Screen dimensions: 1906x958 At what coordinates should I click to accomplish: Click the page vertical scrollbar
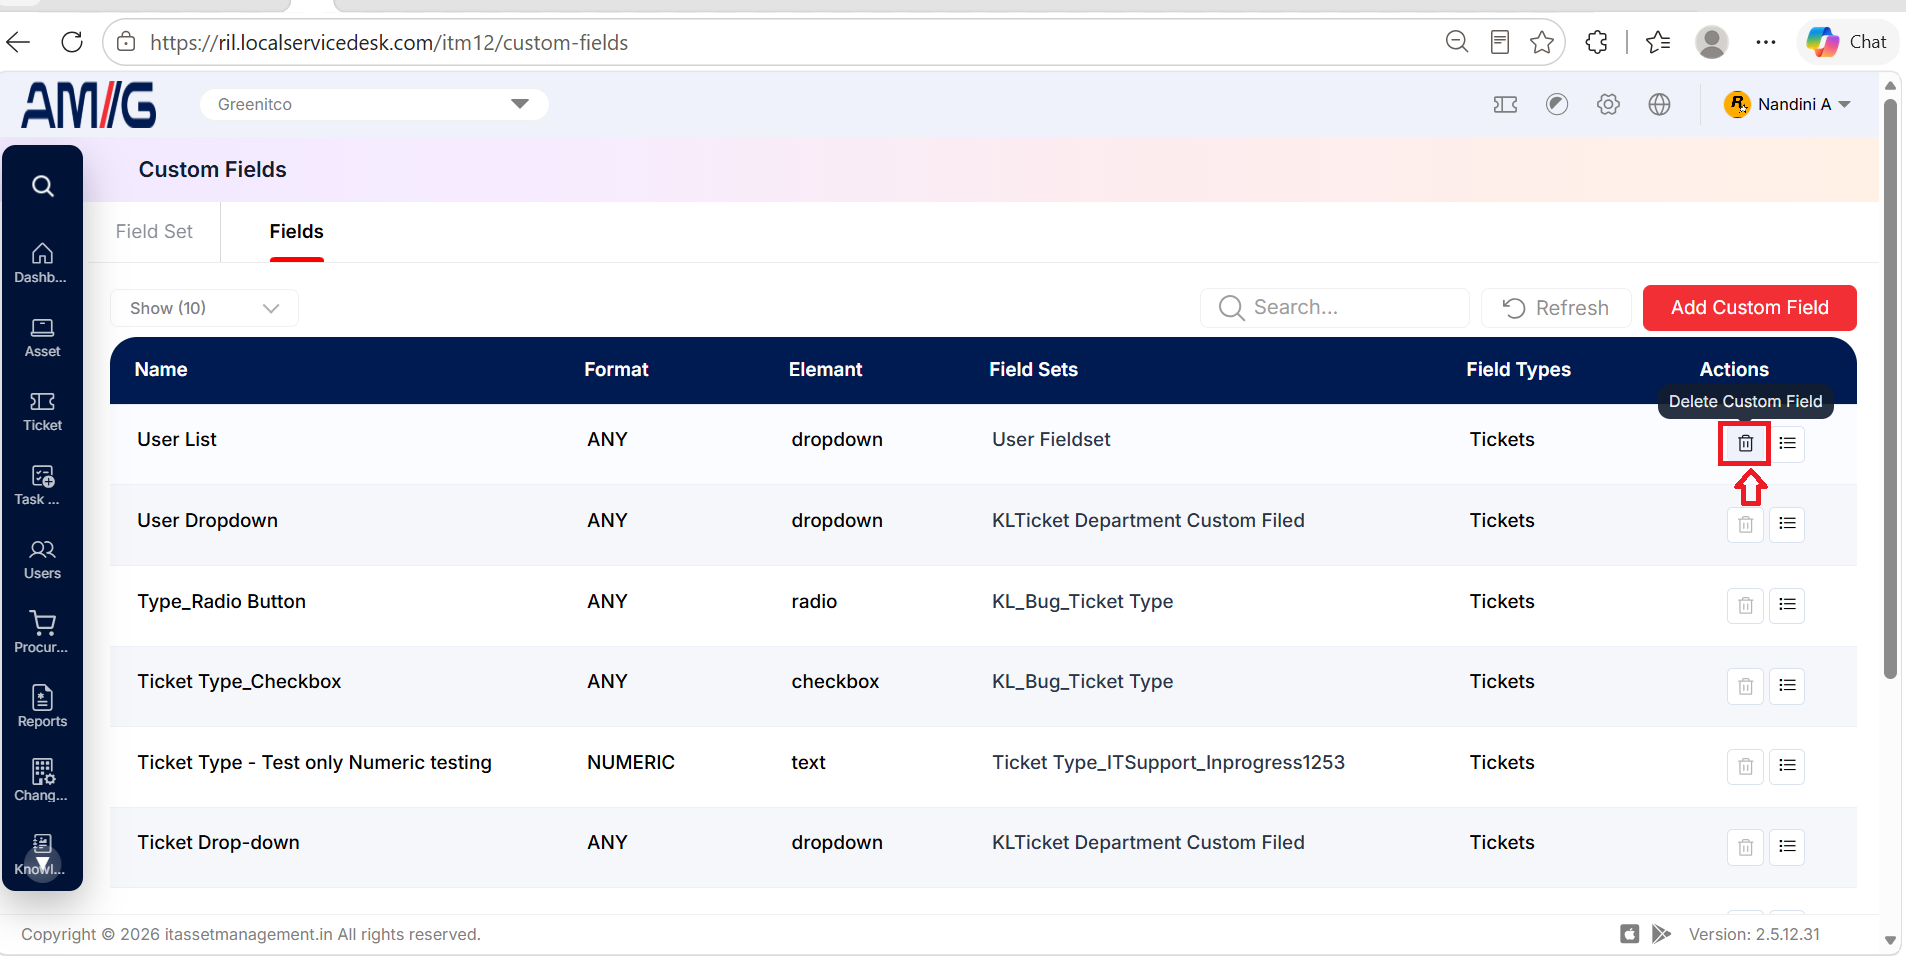tap(1890, 388)
